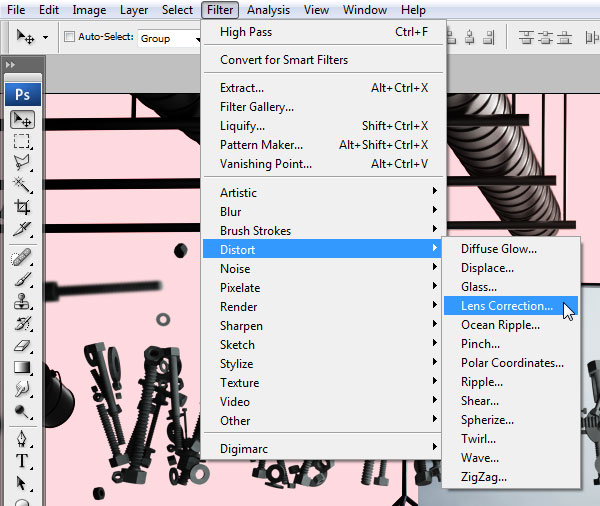Select the Clone Stamp tool
Viewport: 600px width, 506px height.
pyautogui.click(x=23, y=301)
